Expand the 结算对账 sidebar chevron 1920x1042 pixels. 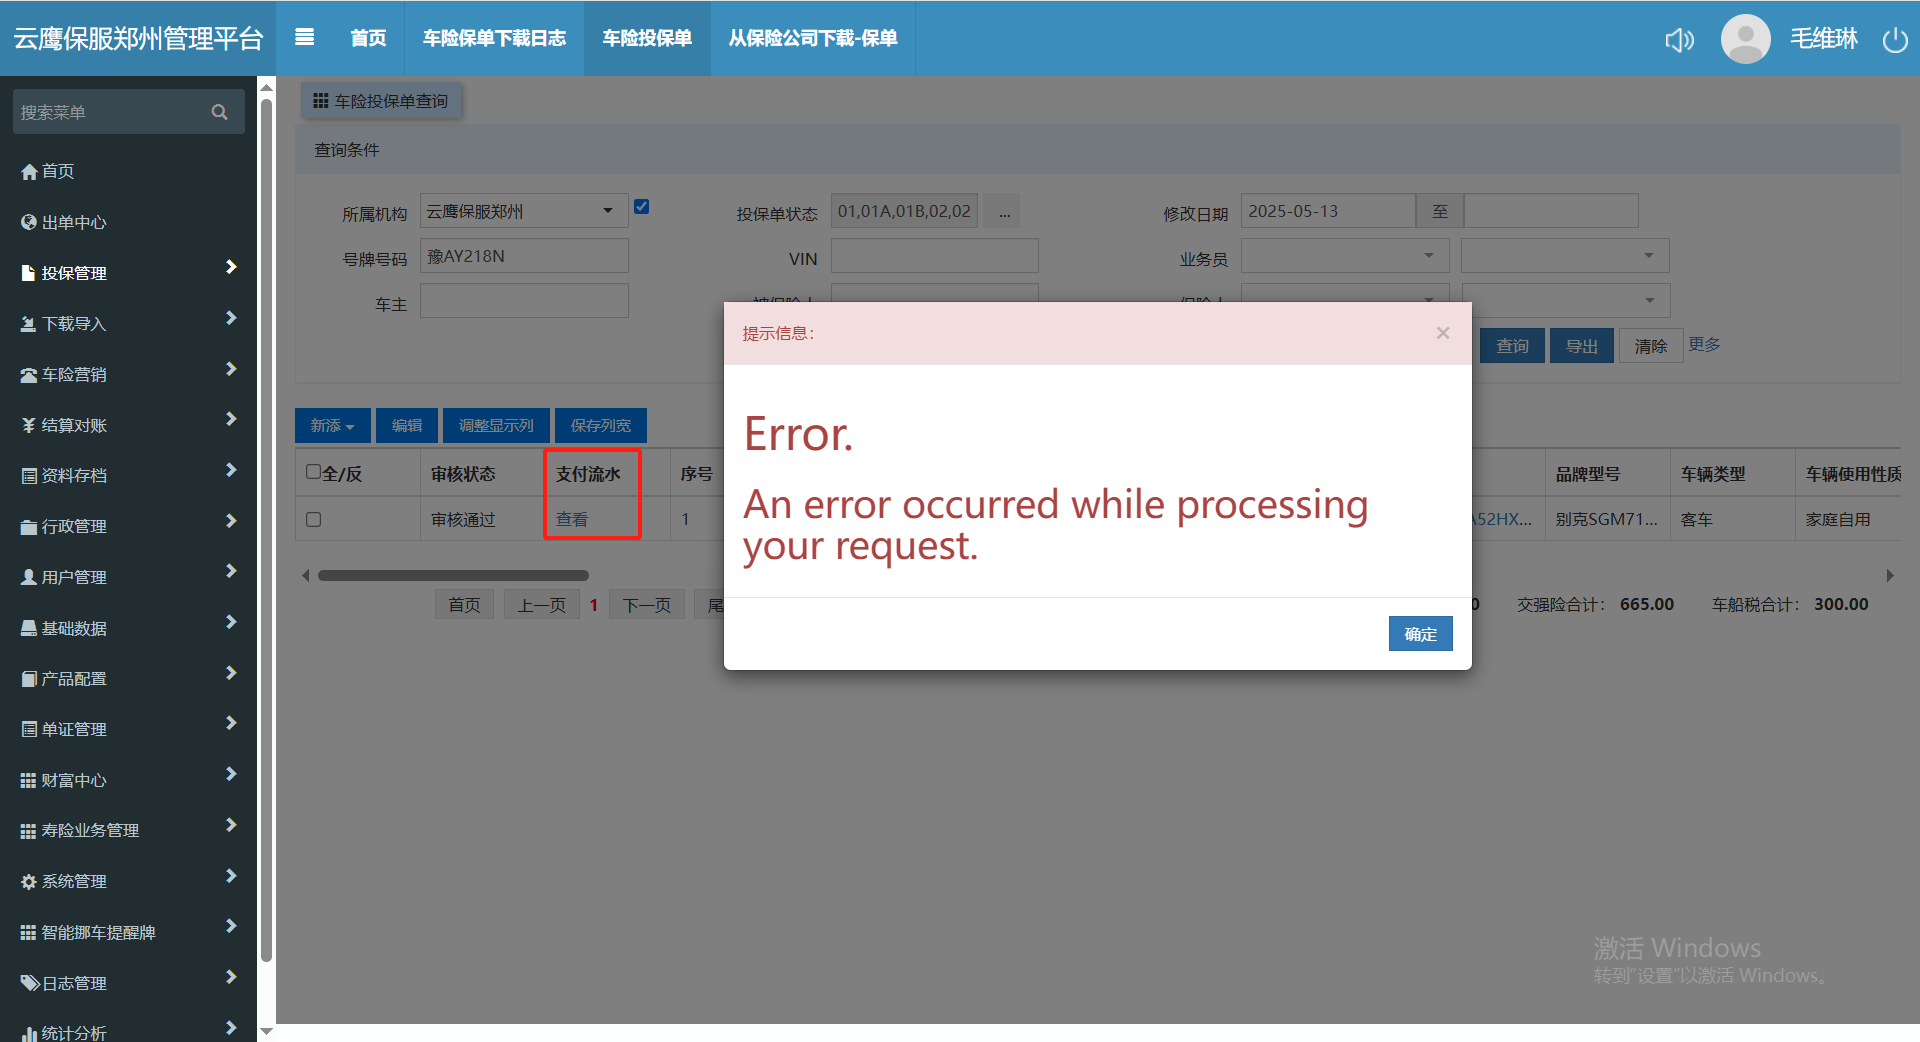point(231,419)
